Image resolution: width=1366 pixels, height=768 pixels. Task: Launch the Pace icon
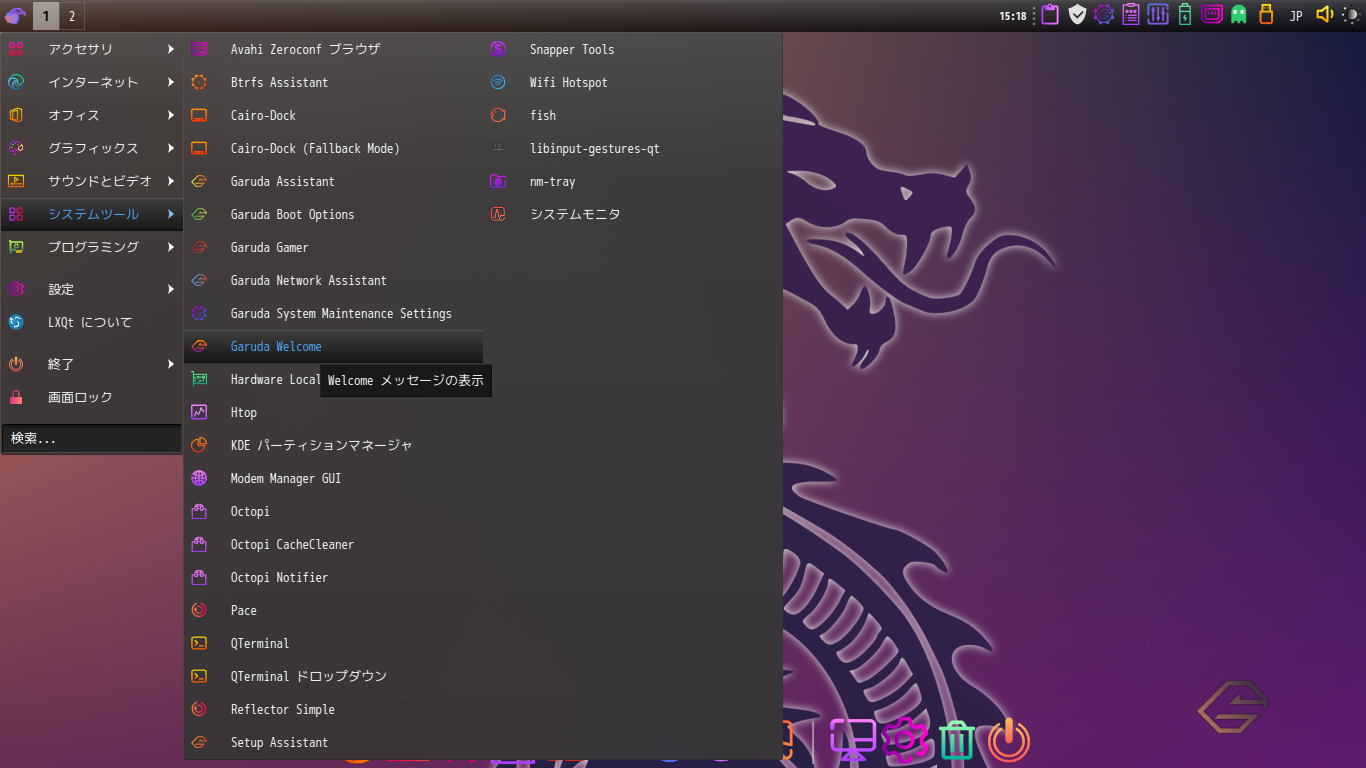[199, 610]
